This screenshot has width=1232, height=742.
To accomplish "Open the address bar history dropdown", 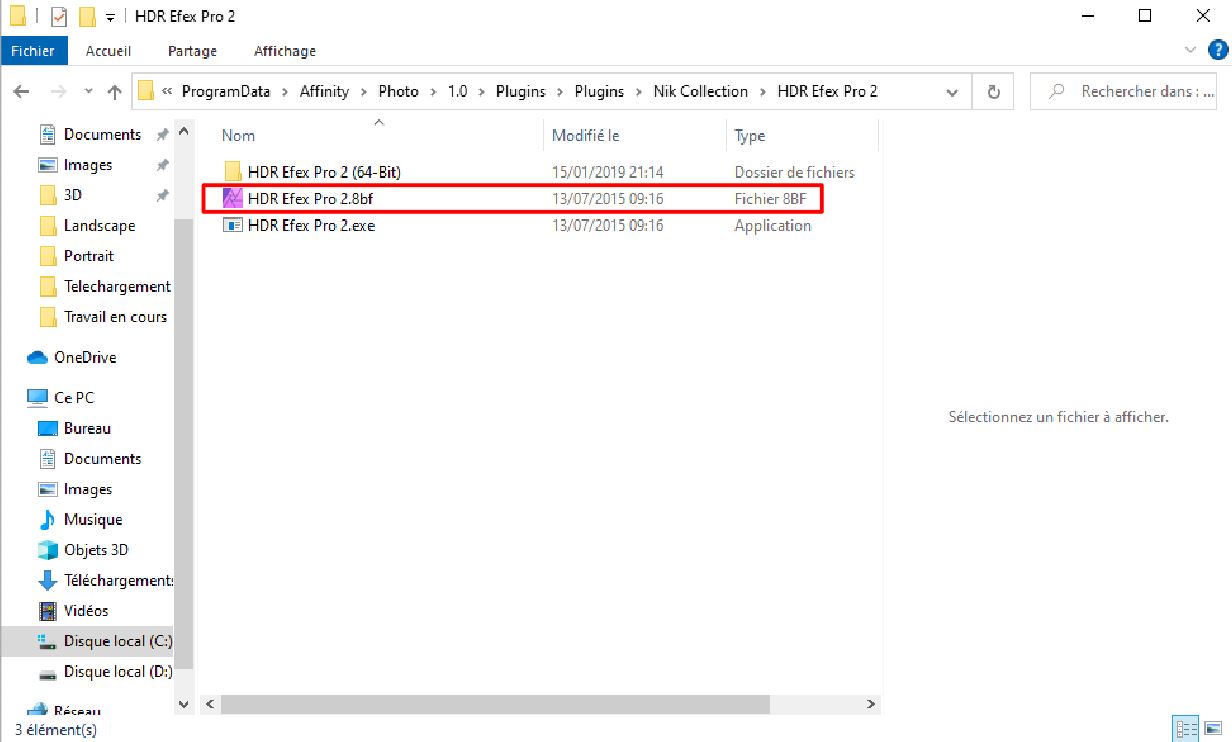I will [x=951, y=92].
